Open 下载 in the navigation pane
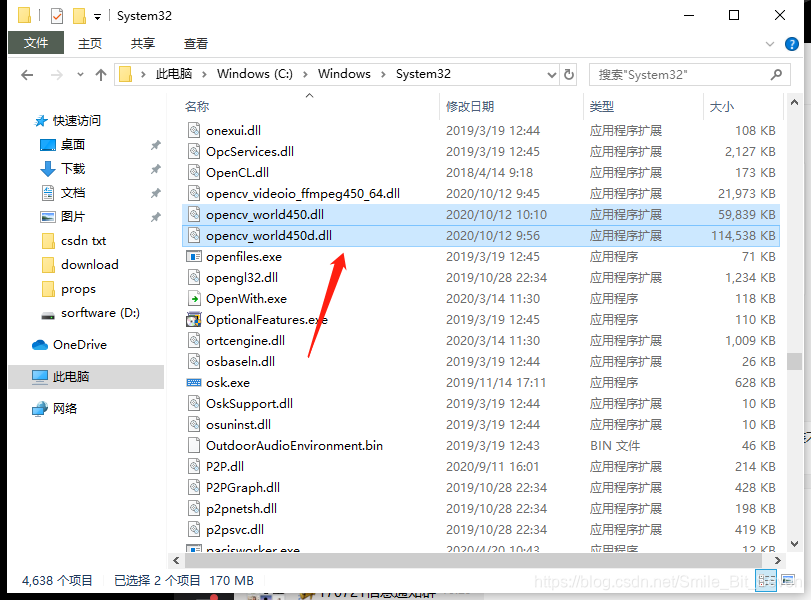The height and width of the screenshot is (600, 811). coord(72,169)
